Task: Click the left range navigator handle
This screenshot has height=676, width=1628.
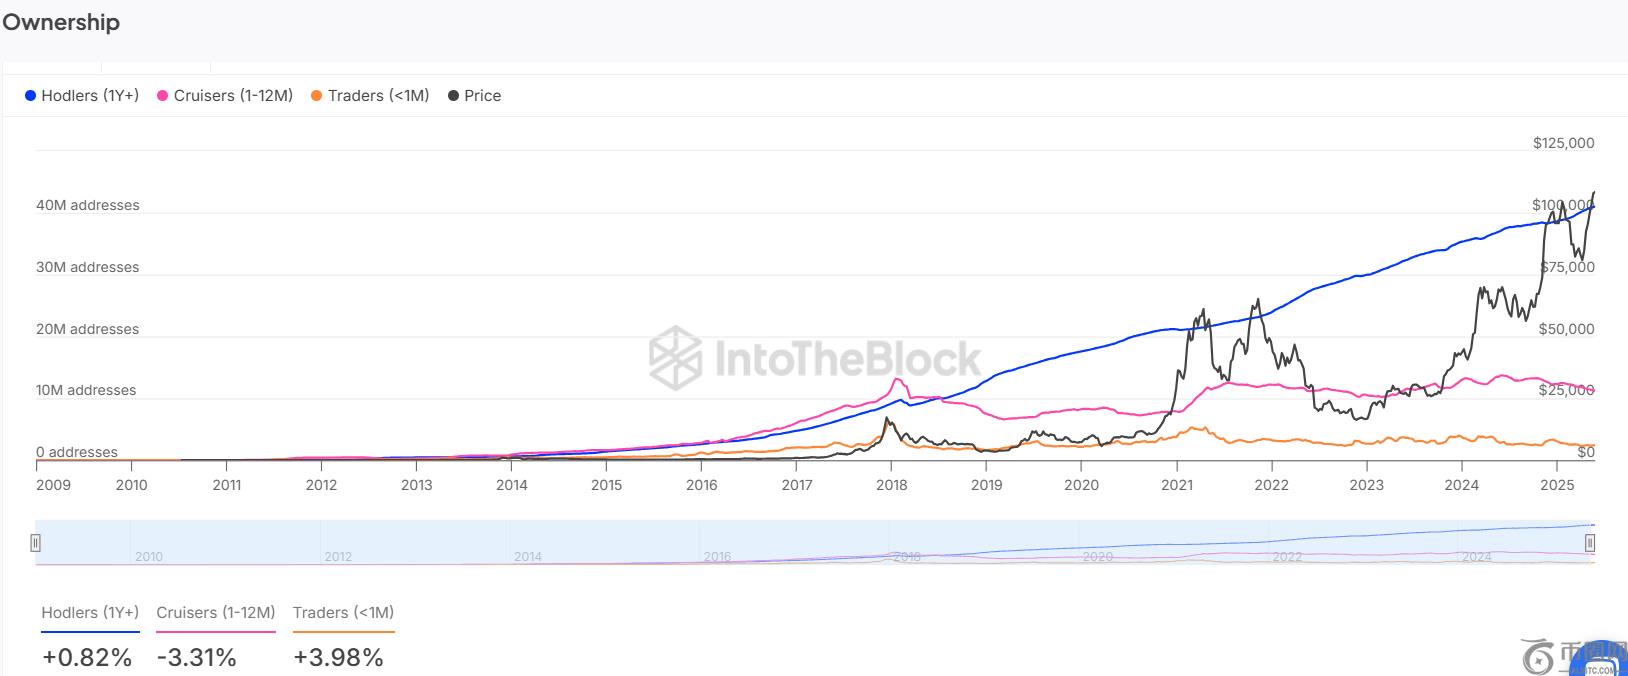Action: coord(36,543)
